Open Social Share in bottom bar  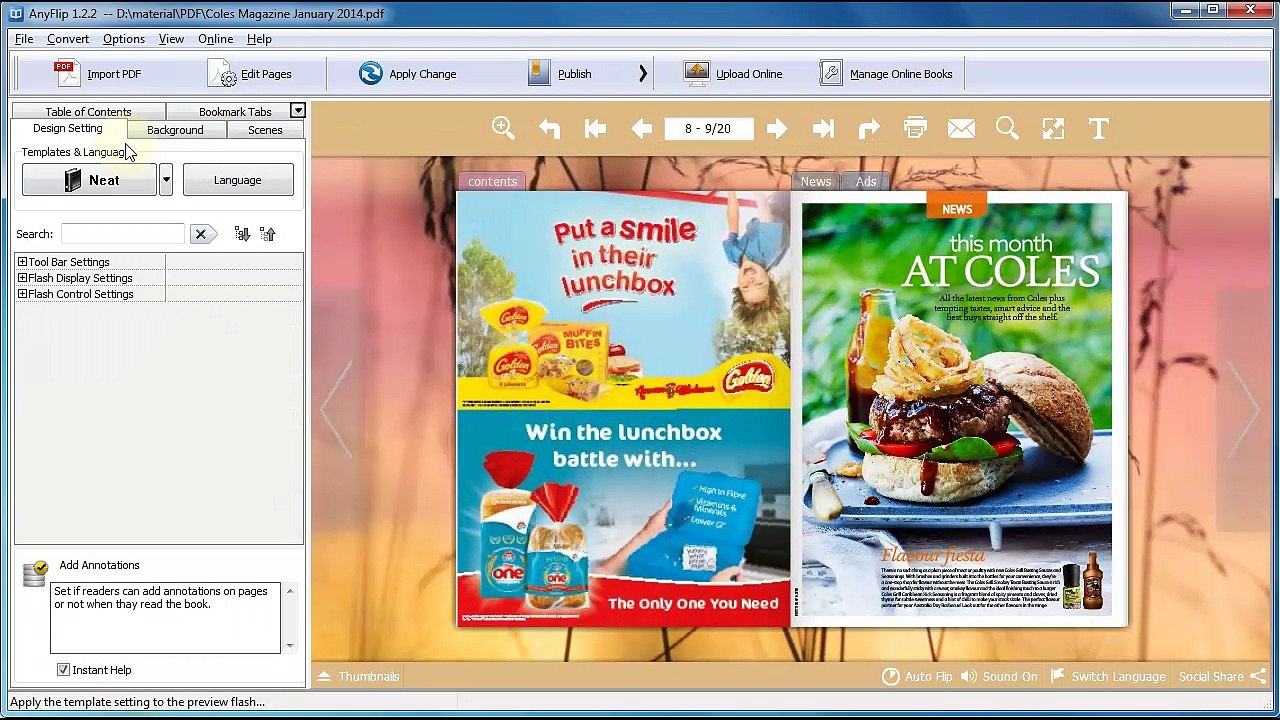[x=1222, y=677]
